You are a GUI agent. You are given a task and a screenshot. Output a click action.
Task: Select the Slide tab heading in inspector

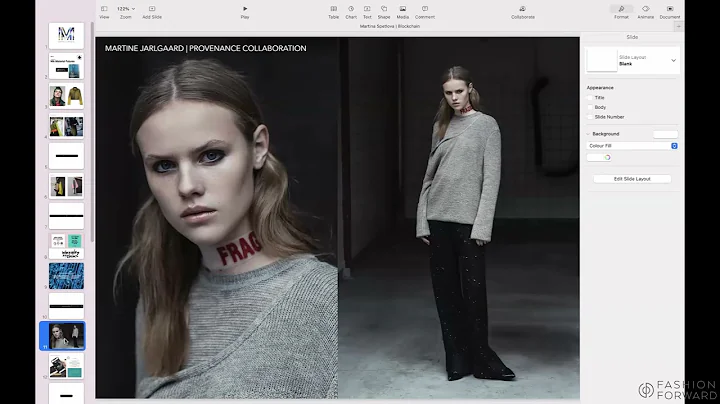632,37
